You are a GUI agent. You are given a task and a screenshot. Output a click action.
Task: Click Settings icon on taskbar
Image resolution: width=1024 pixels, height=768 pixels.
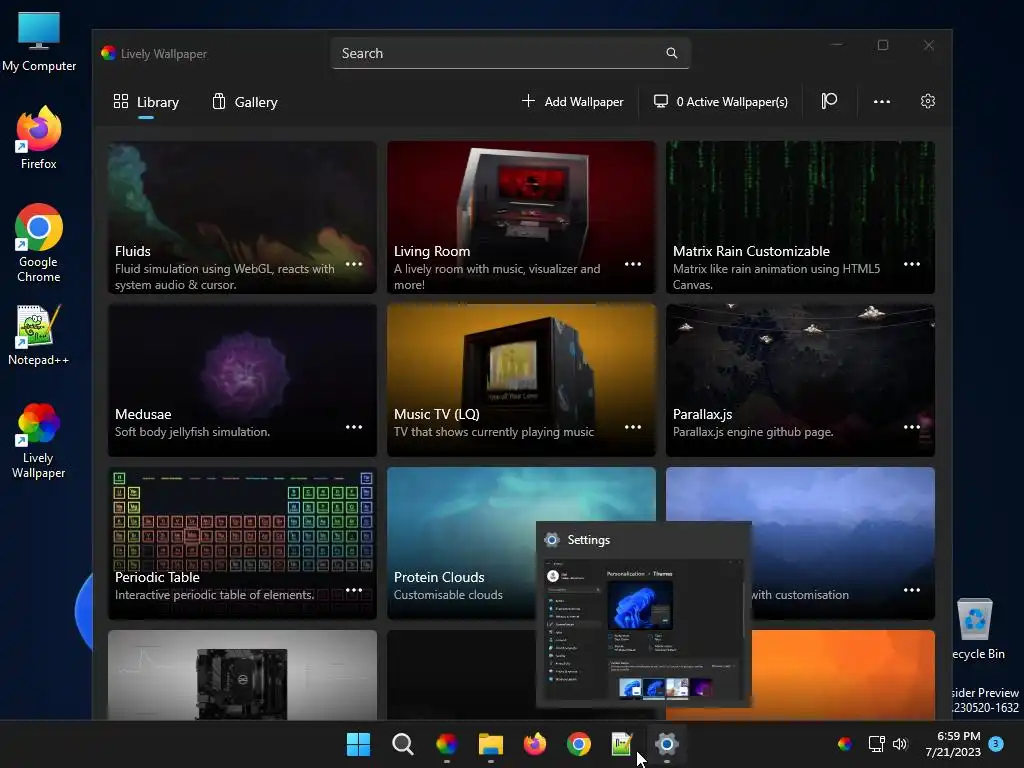(x=667, y=744)
